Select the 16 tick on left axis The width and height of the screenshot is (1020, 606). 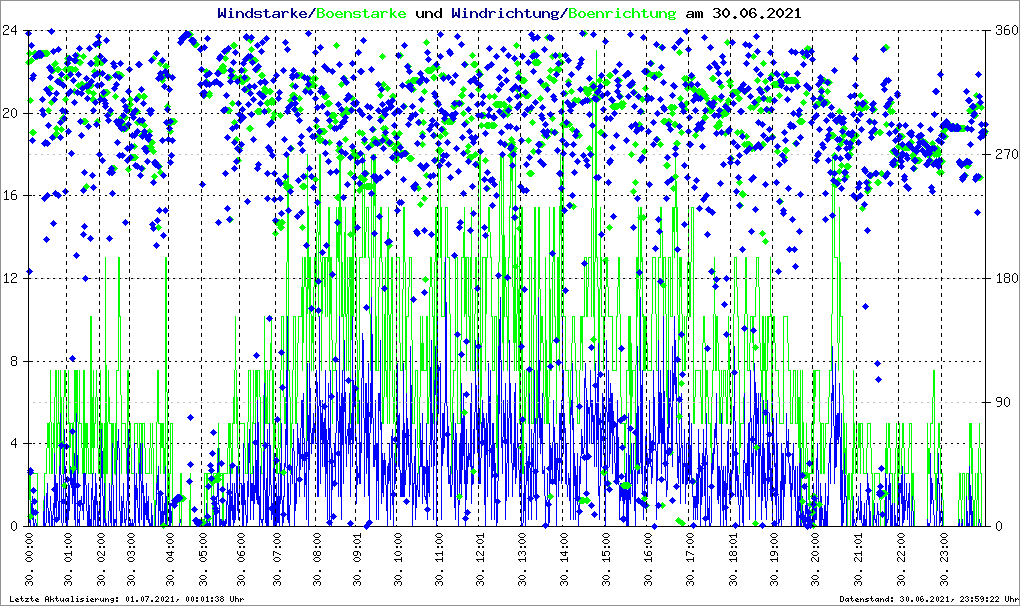13,196
